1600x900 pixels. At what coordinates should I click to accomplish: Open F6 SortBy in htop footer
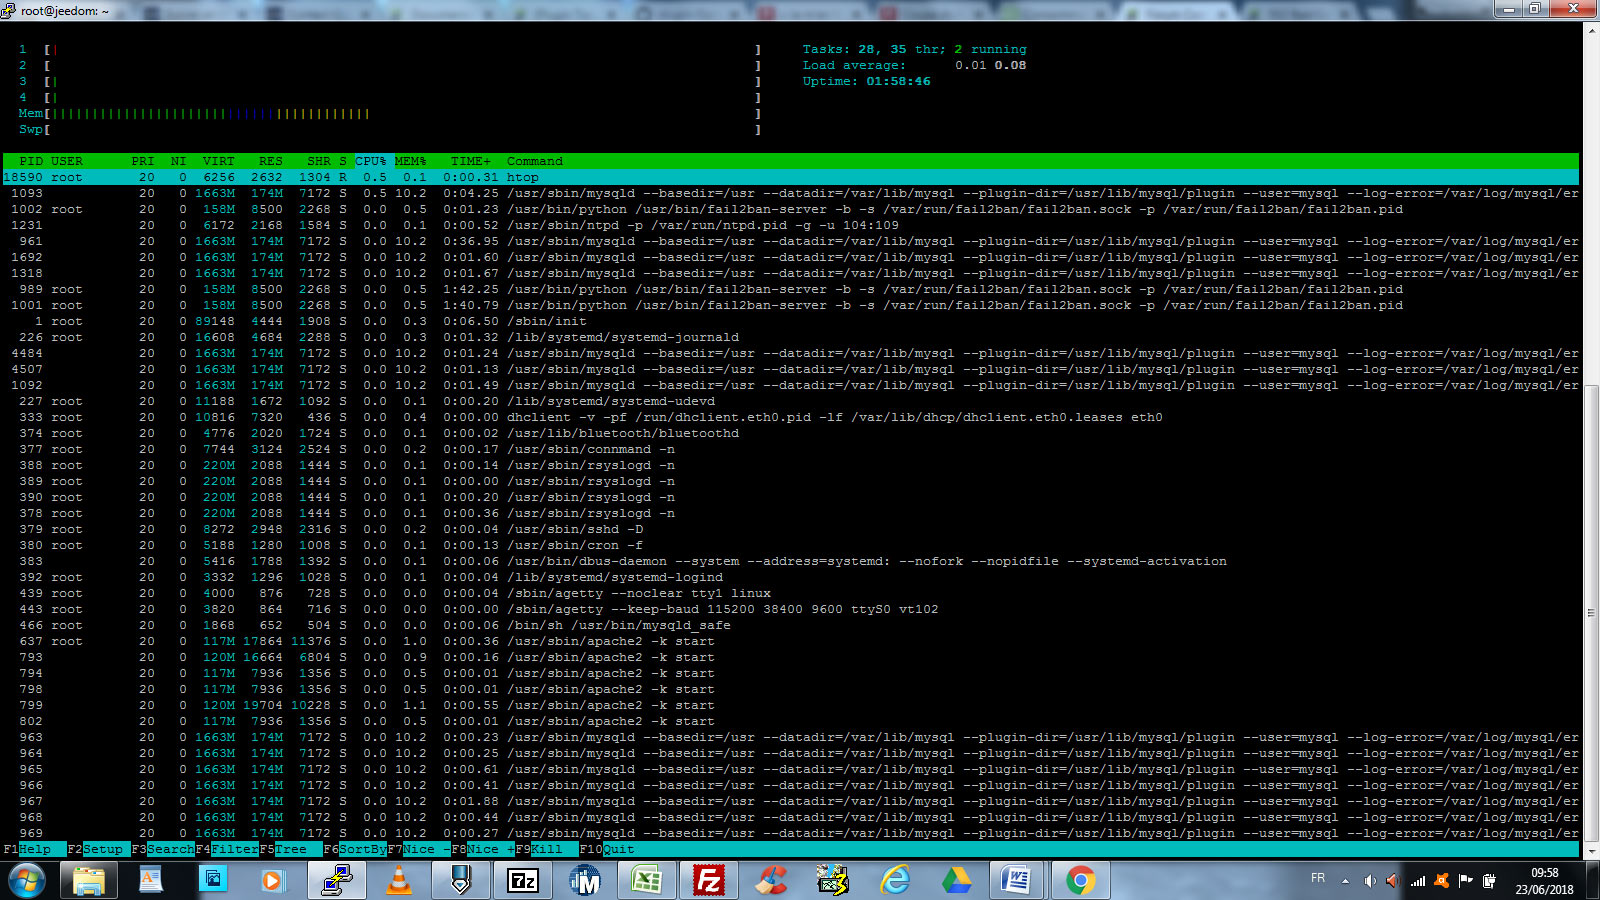355,849
